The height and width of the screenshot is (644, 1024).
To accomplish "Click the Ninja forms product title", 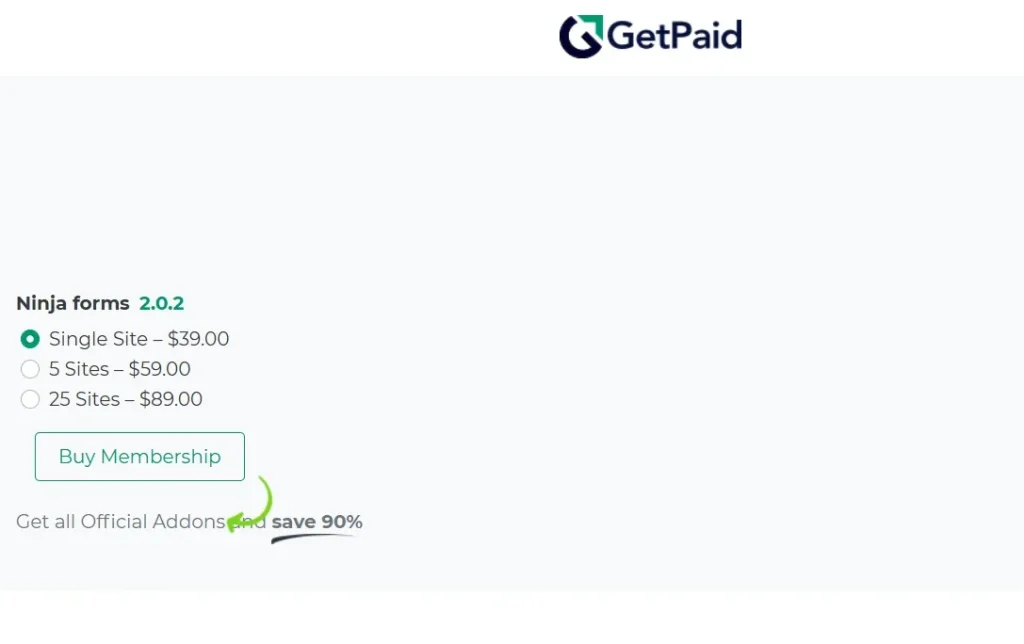I will point(72,303).
